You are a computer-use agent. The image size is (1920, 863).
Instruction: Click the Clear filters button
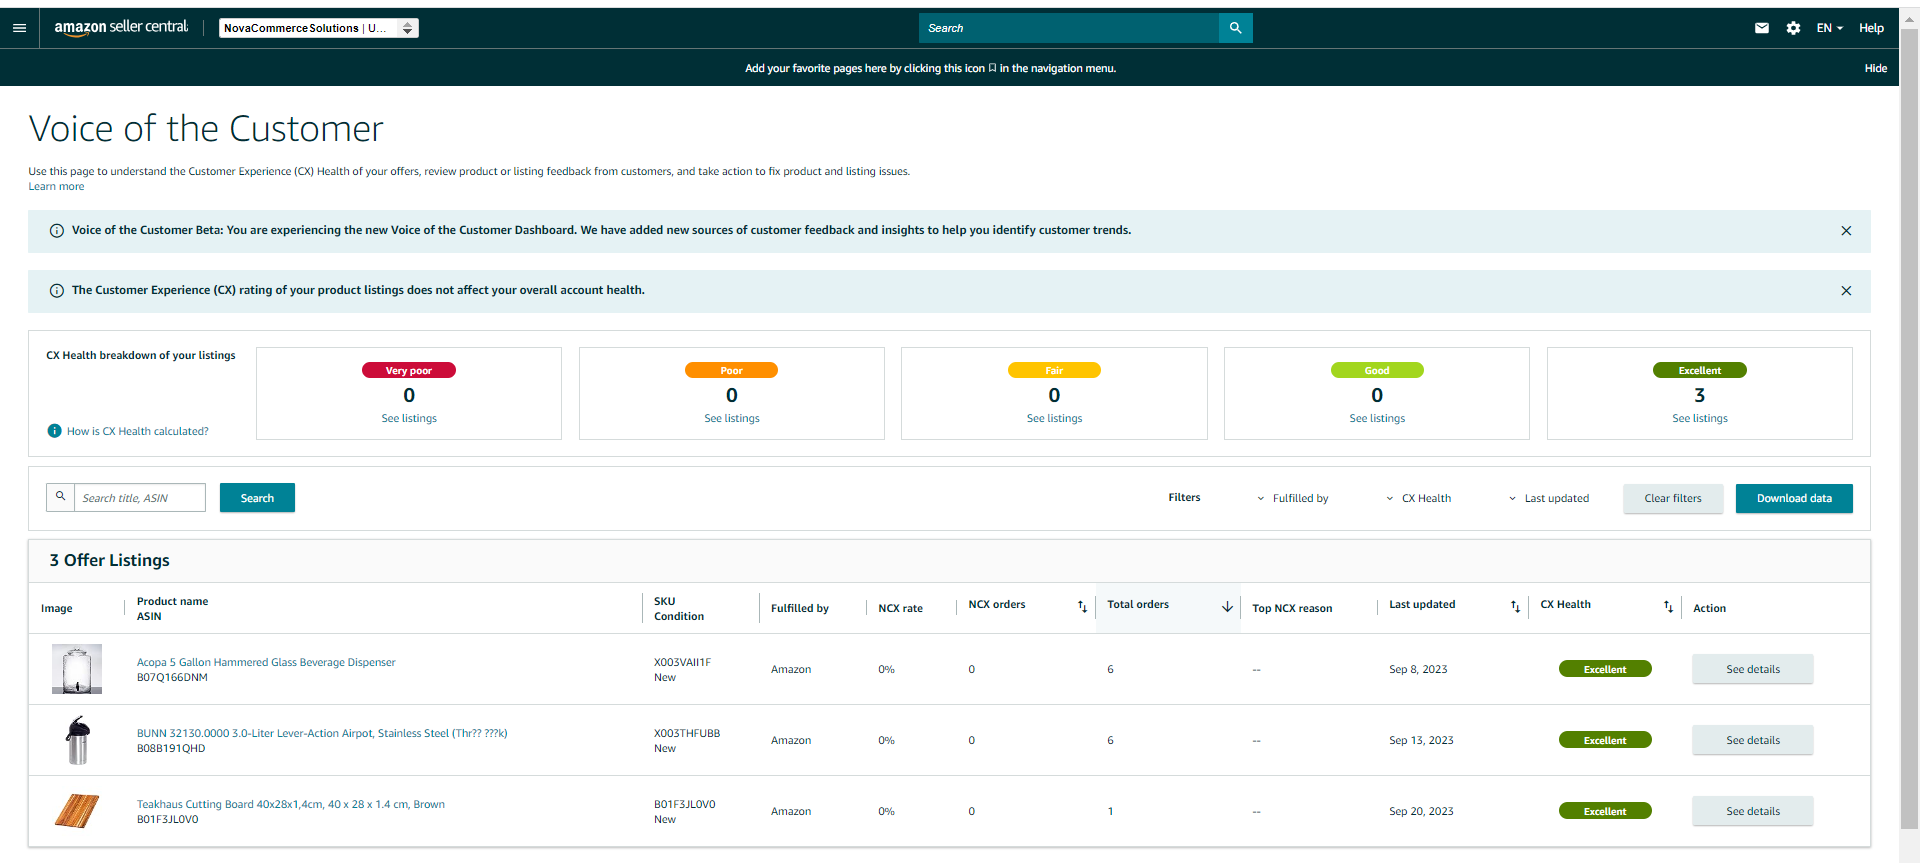coord(1673,498)
